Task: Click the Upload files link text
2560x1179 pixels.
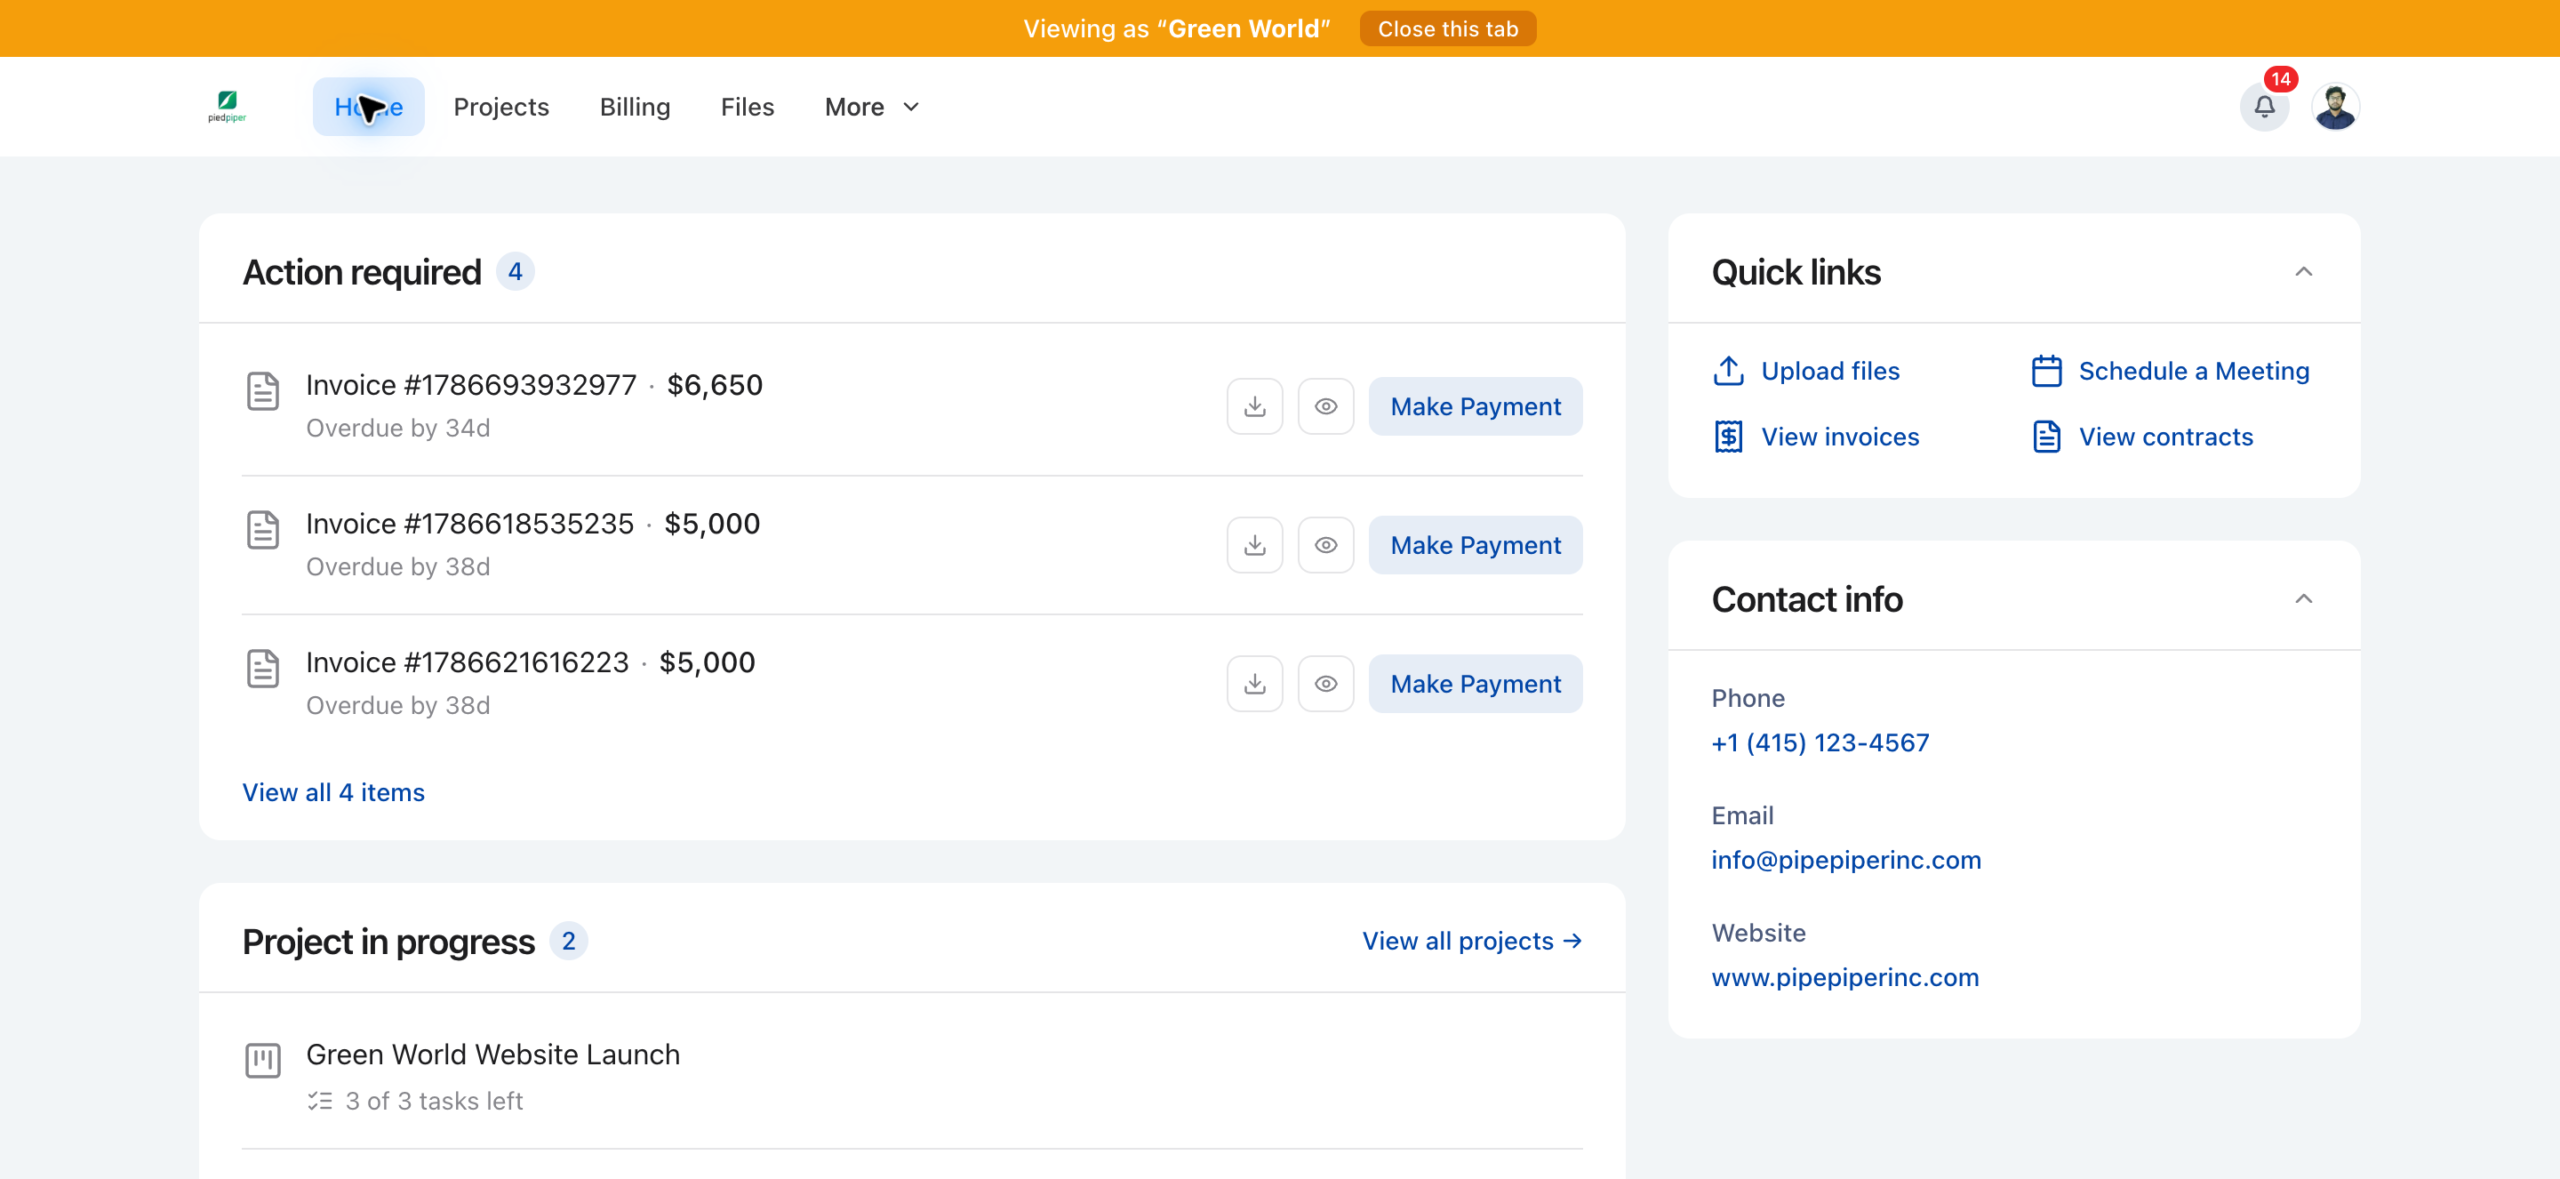Action: pyautogui.click(x=1830, y=371)
